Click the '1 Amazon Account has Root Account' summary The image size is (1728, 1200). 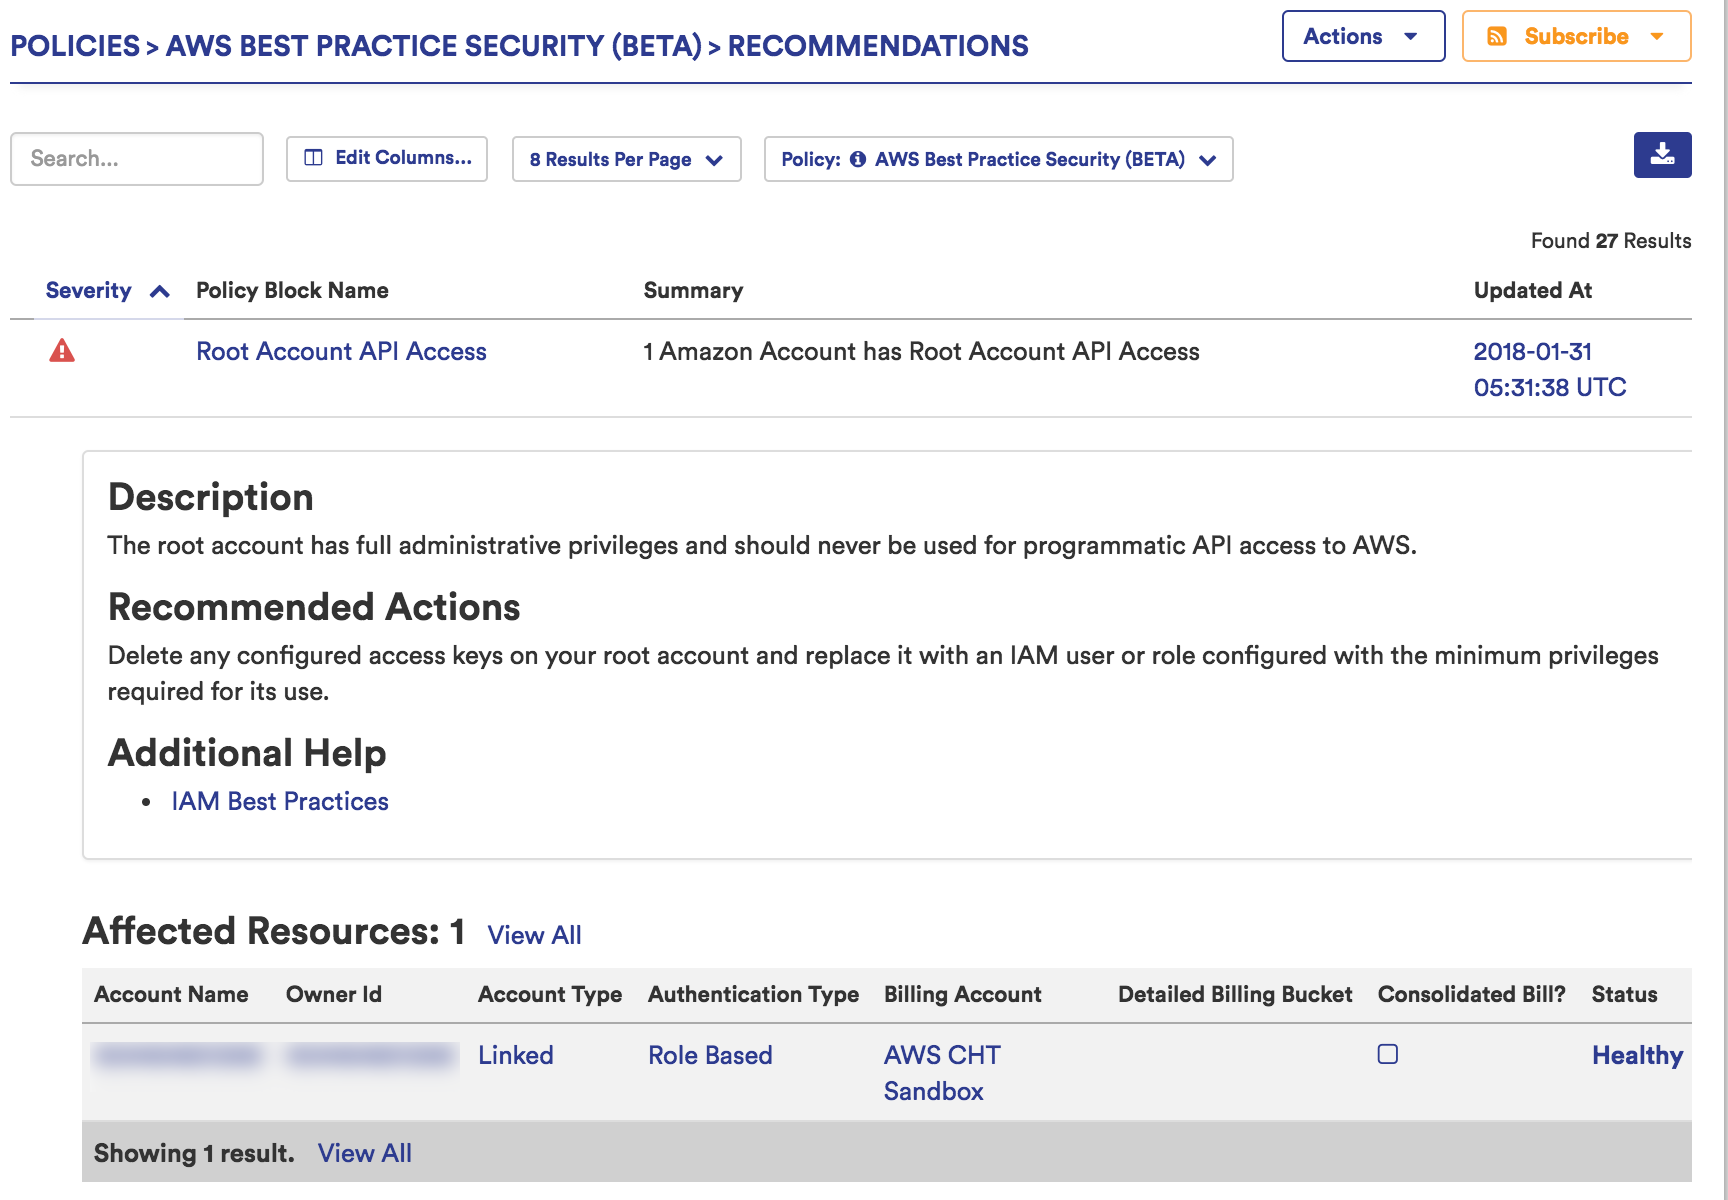point(921,351)
